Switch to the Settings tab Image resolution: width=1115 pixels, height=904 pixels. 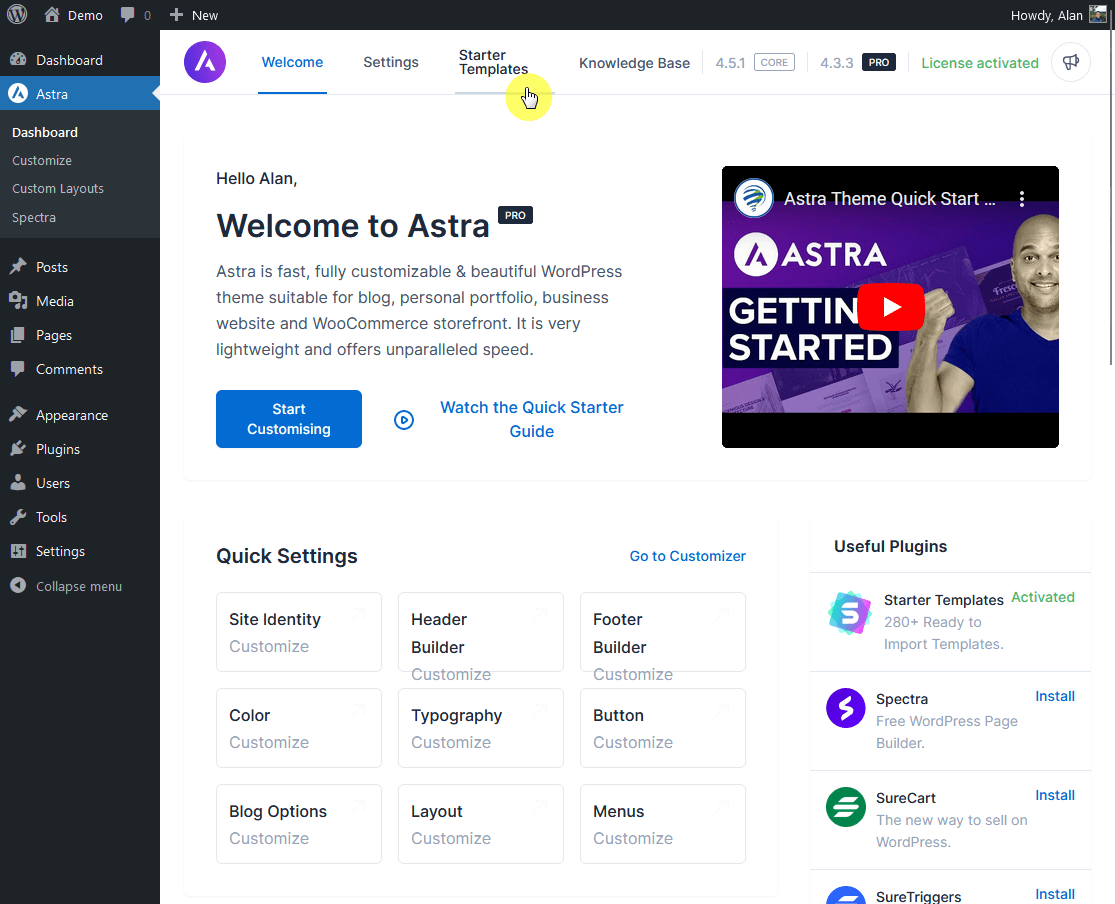[x=391, y=62]
